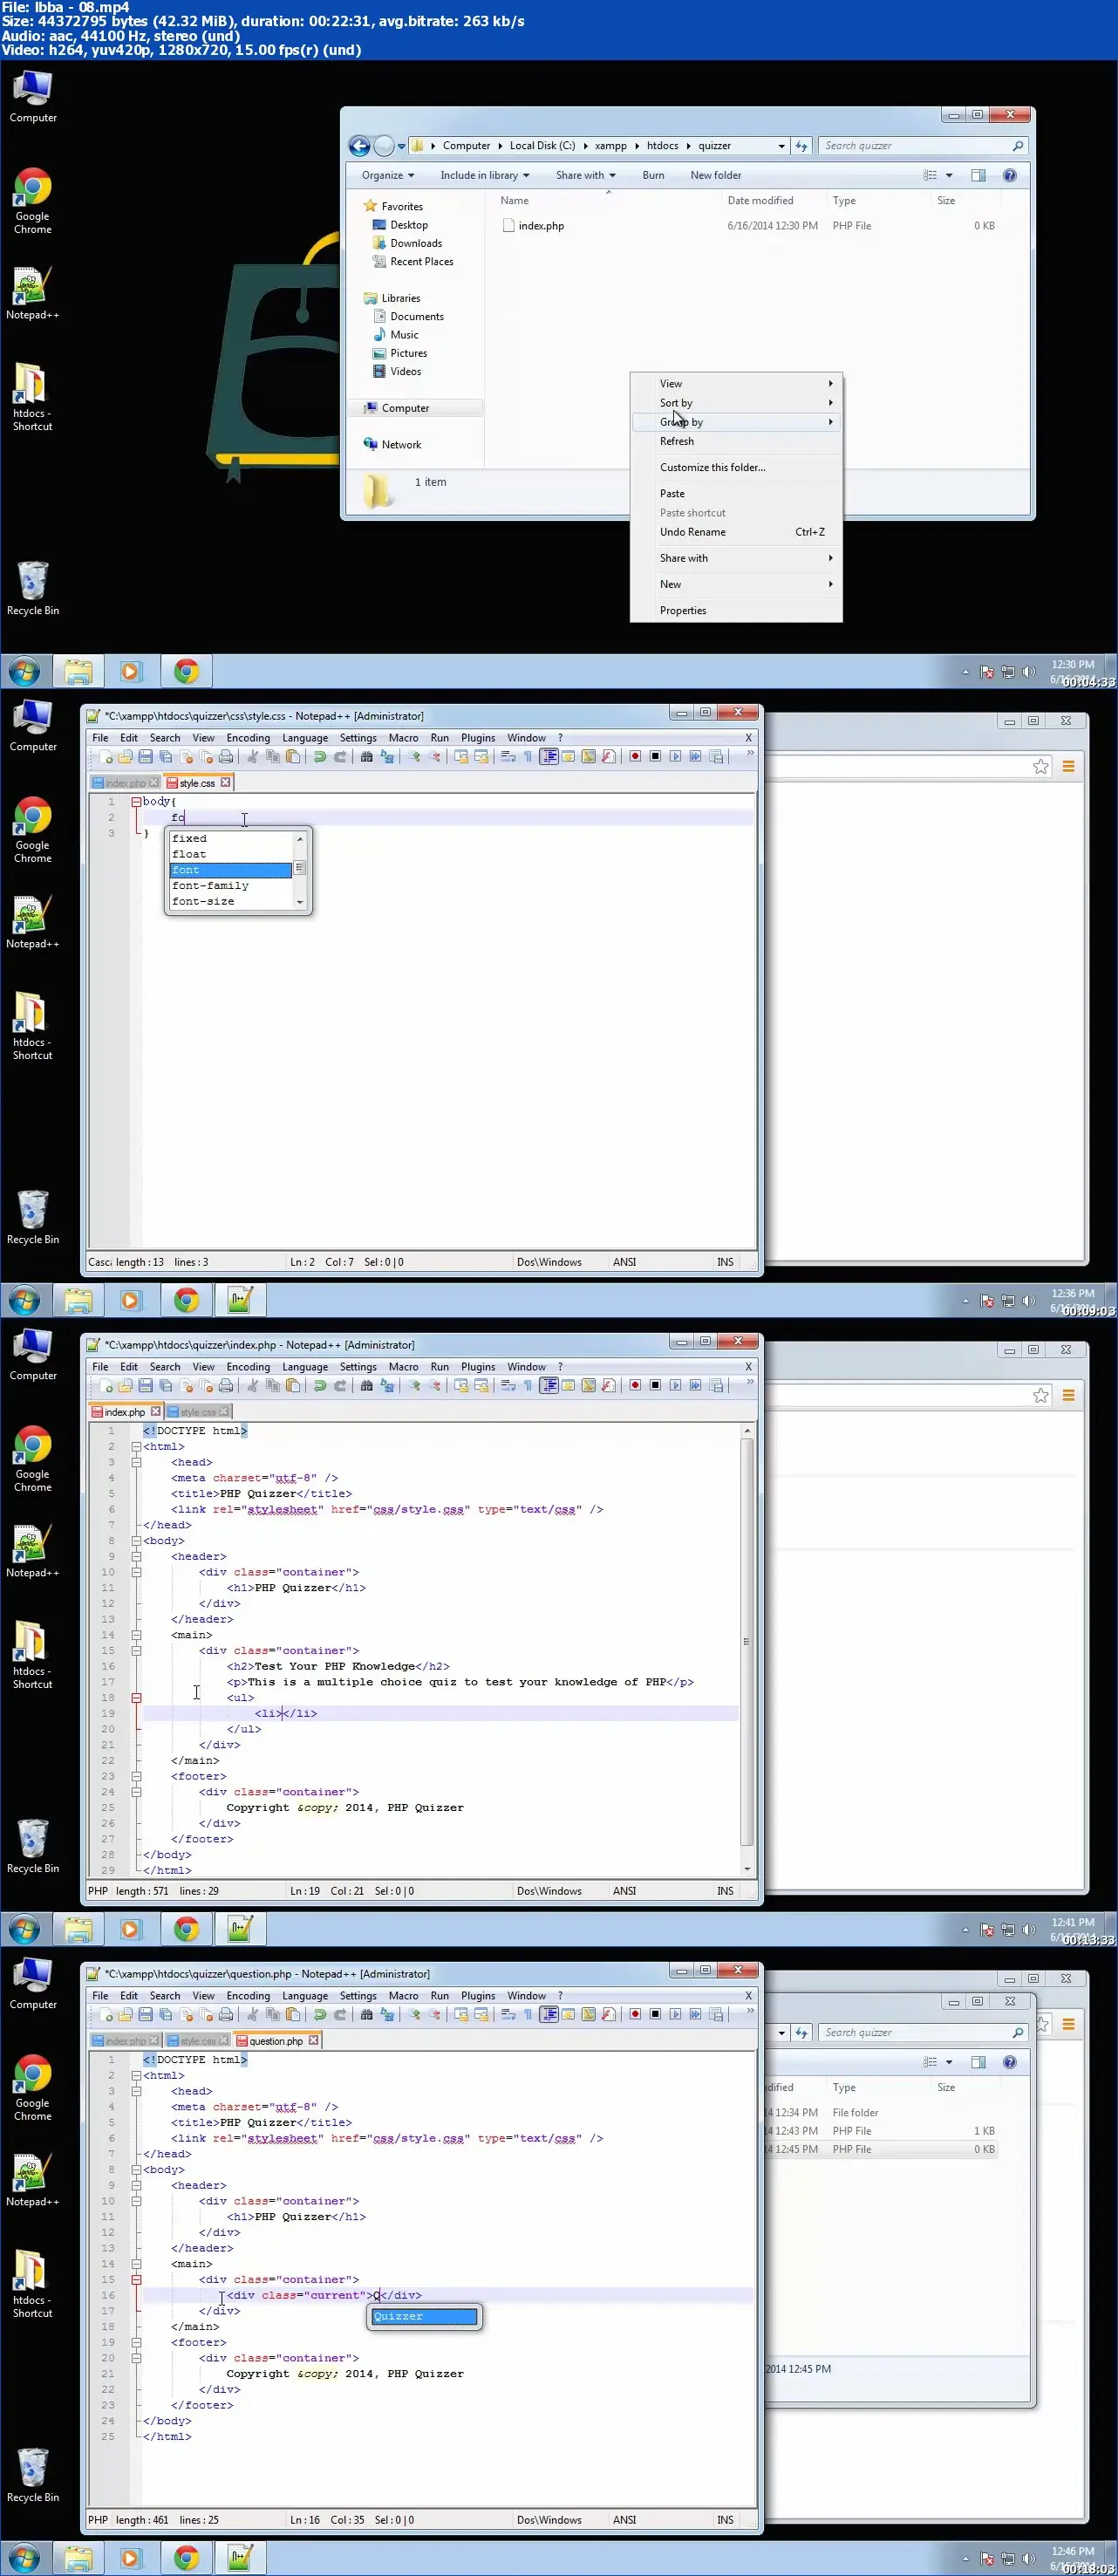The height and width of the screenshot is (2576, 1118).
Task: Close the style.css tab via its X in style.css window
Action: (225, 782)
